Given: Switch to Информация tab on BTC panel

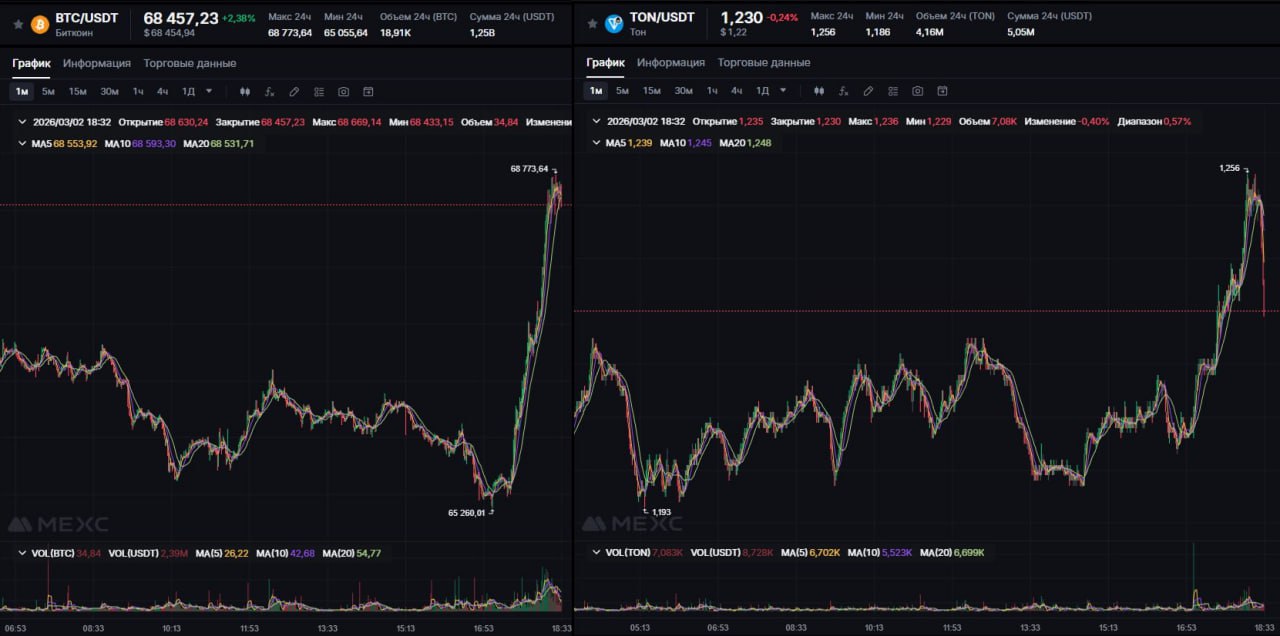Looking at the screenshot, I should tap(97, 63).
